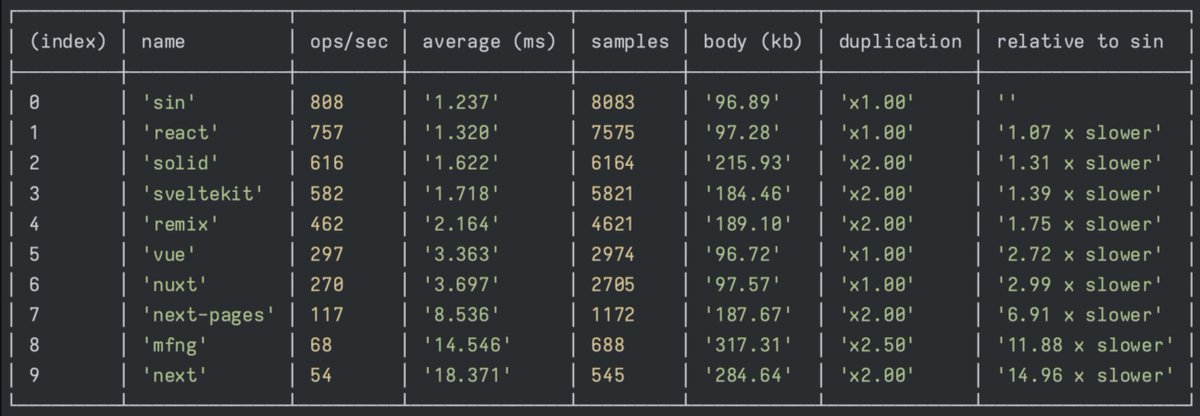Click '11.88 x slower' cell
The height and width of the screenshot is (416, 1200).
pyautogui.click(x=1084, y=344)
